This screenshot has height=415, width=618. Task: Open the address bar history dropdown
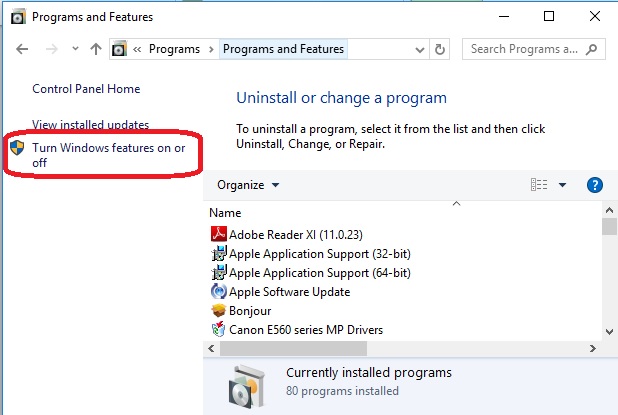click(x=417, y=49)
